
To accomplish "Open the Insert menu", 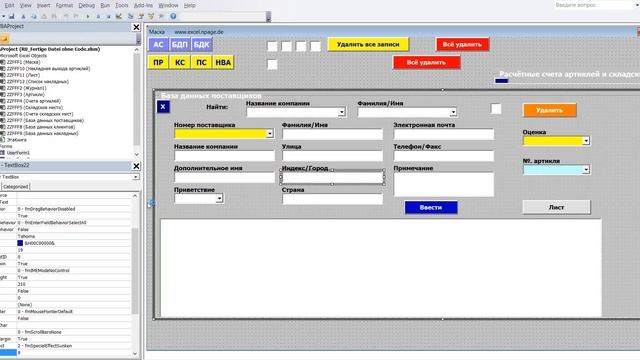I will (43, 5).
